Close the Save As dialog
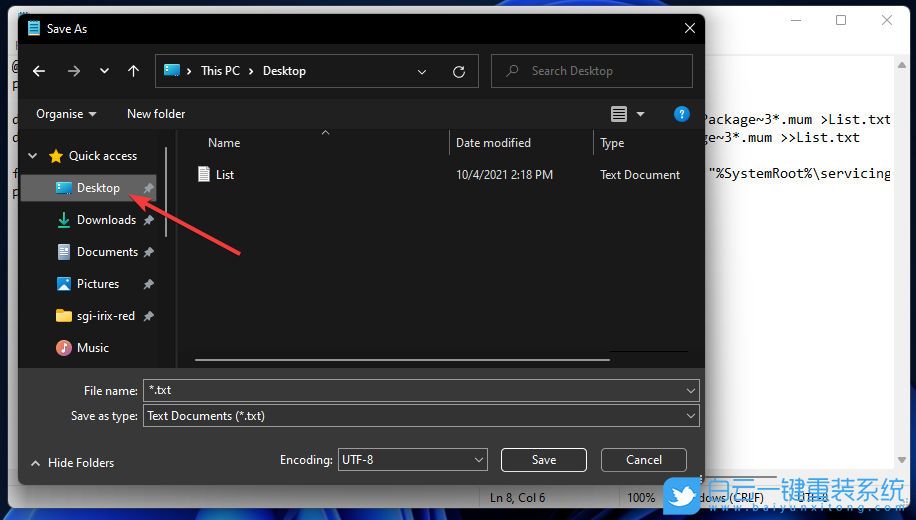The width and height of the screenshot is (916, 520). pos(690,29)
